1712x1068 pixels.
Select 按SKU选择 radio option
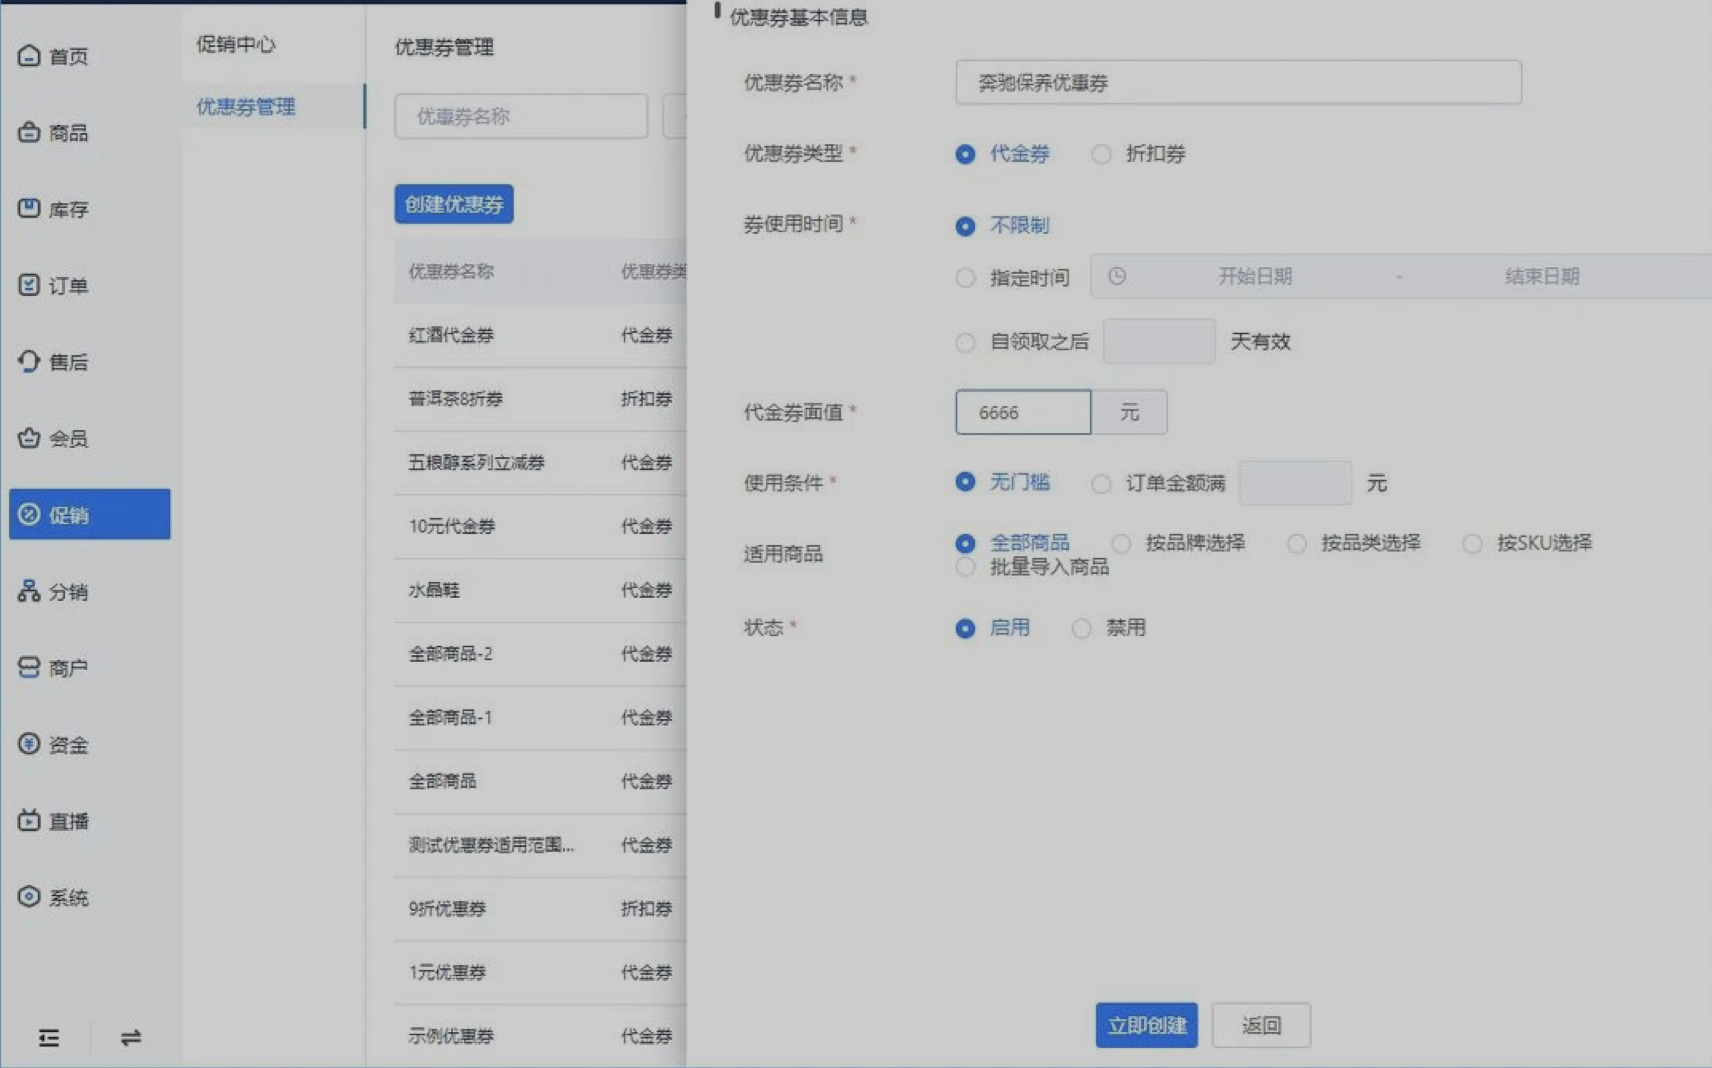(x=1472, y=543)
